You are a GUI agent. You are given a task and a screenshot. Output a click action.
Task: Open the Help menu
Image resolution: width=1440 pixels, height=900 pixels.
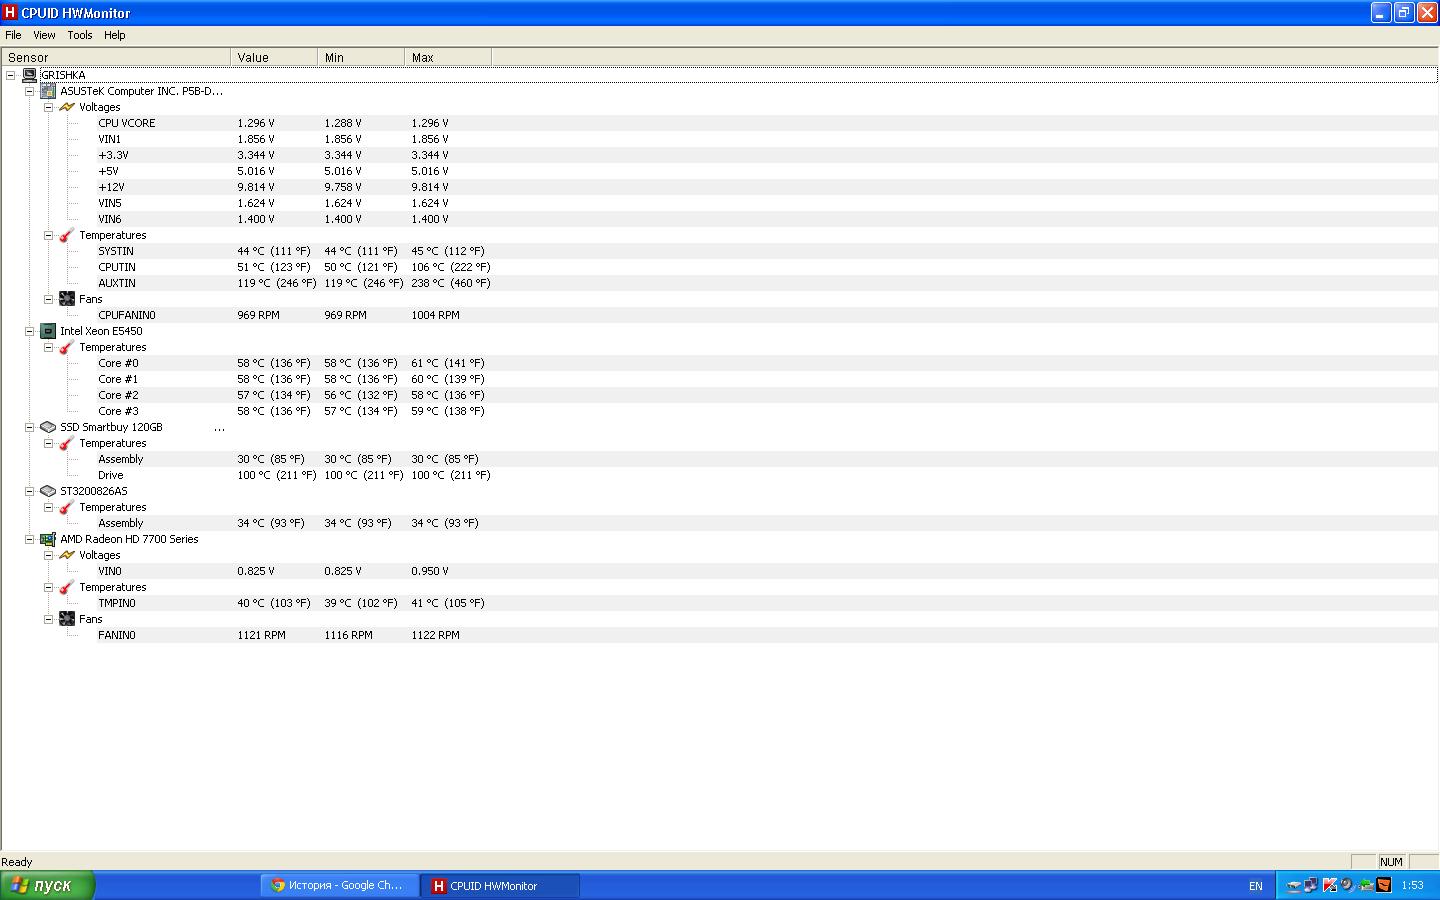pos(115,35)
